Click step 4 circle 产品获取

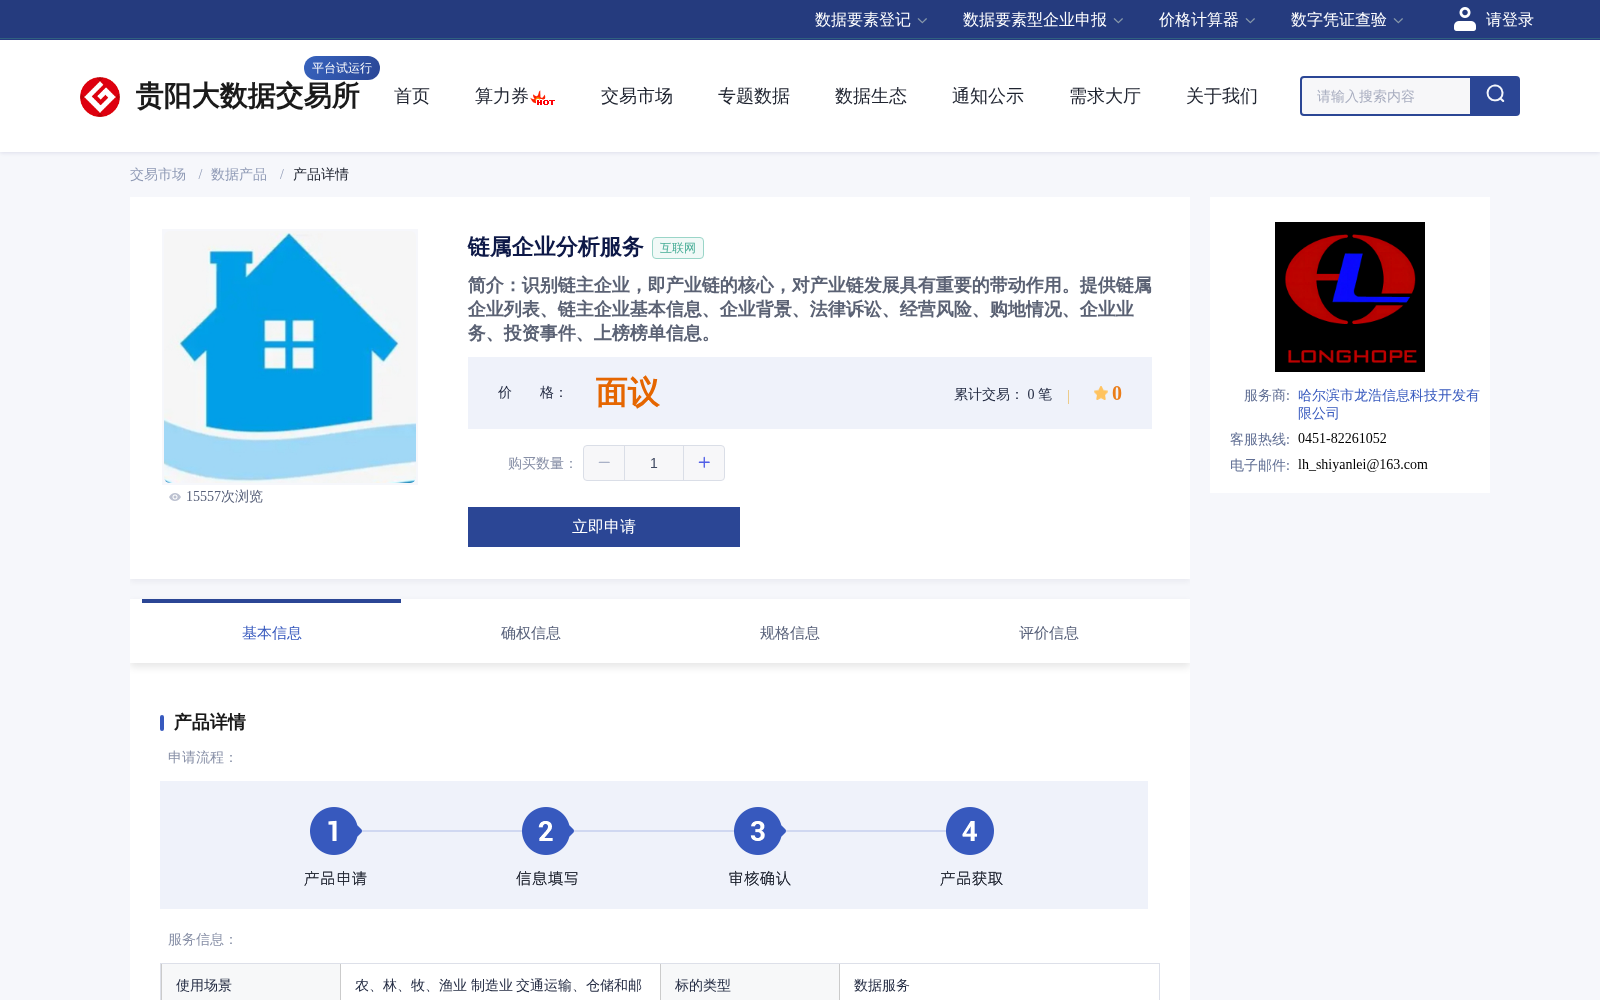970,831
